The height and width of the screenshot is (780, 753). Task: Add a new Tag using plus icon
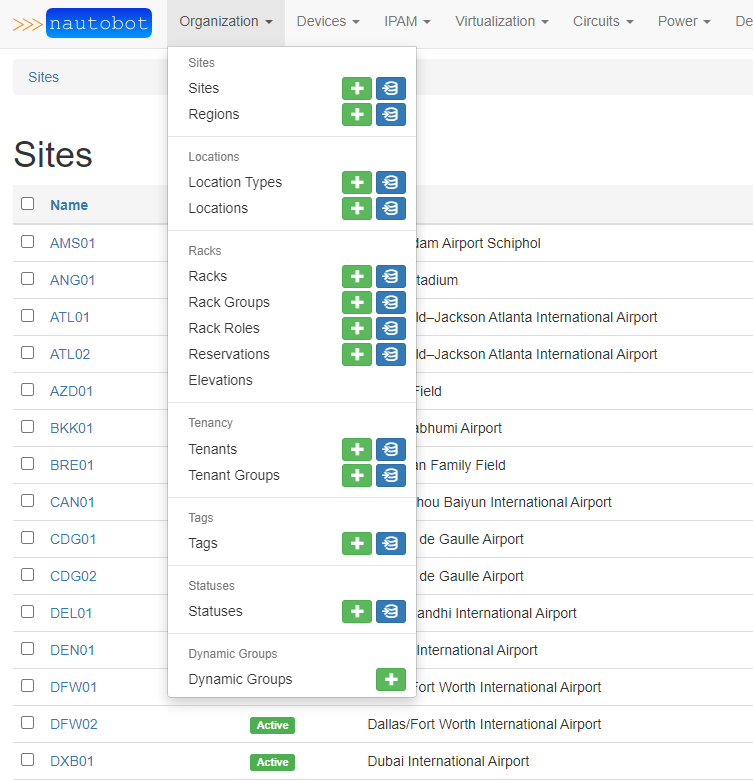(357, 543)
